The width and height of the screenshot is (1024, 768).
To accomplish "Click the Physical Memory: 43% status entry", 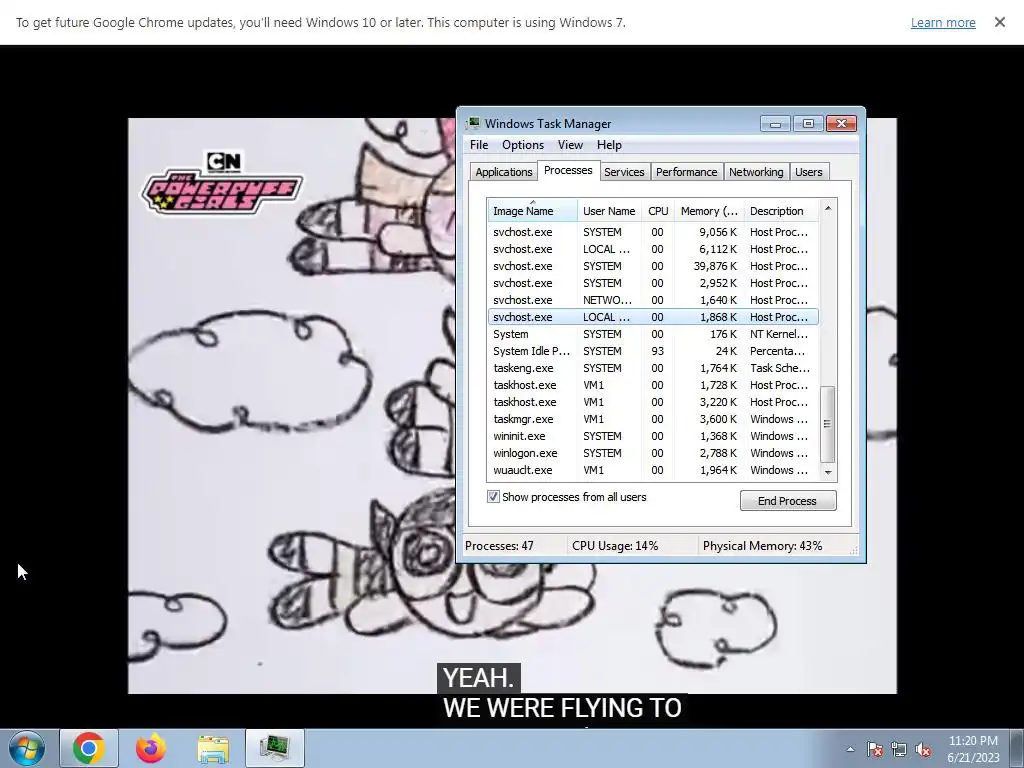I will (x=762, y=546).
